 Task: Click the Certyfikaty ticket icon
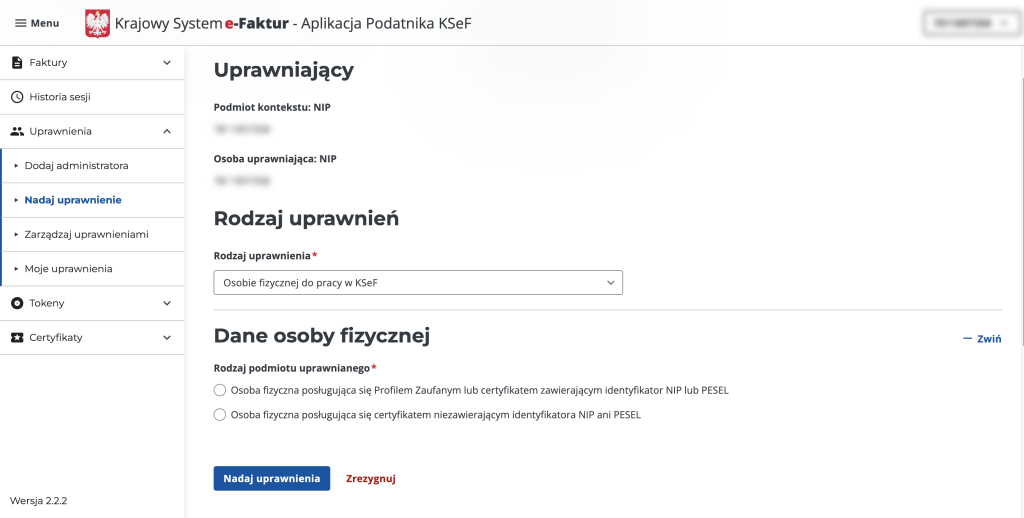click(17, 338)
